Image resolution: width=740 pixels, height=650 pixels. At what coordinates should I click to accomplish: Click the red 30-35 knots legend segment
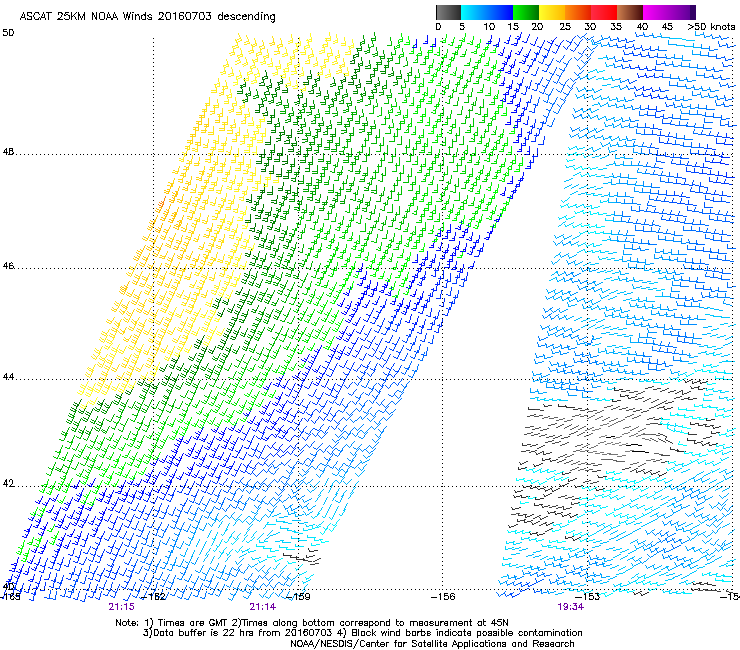pos(604,12)
